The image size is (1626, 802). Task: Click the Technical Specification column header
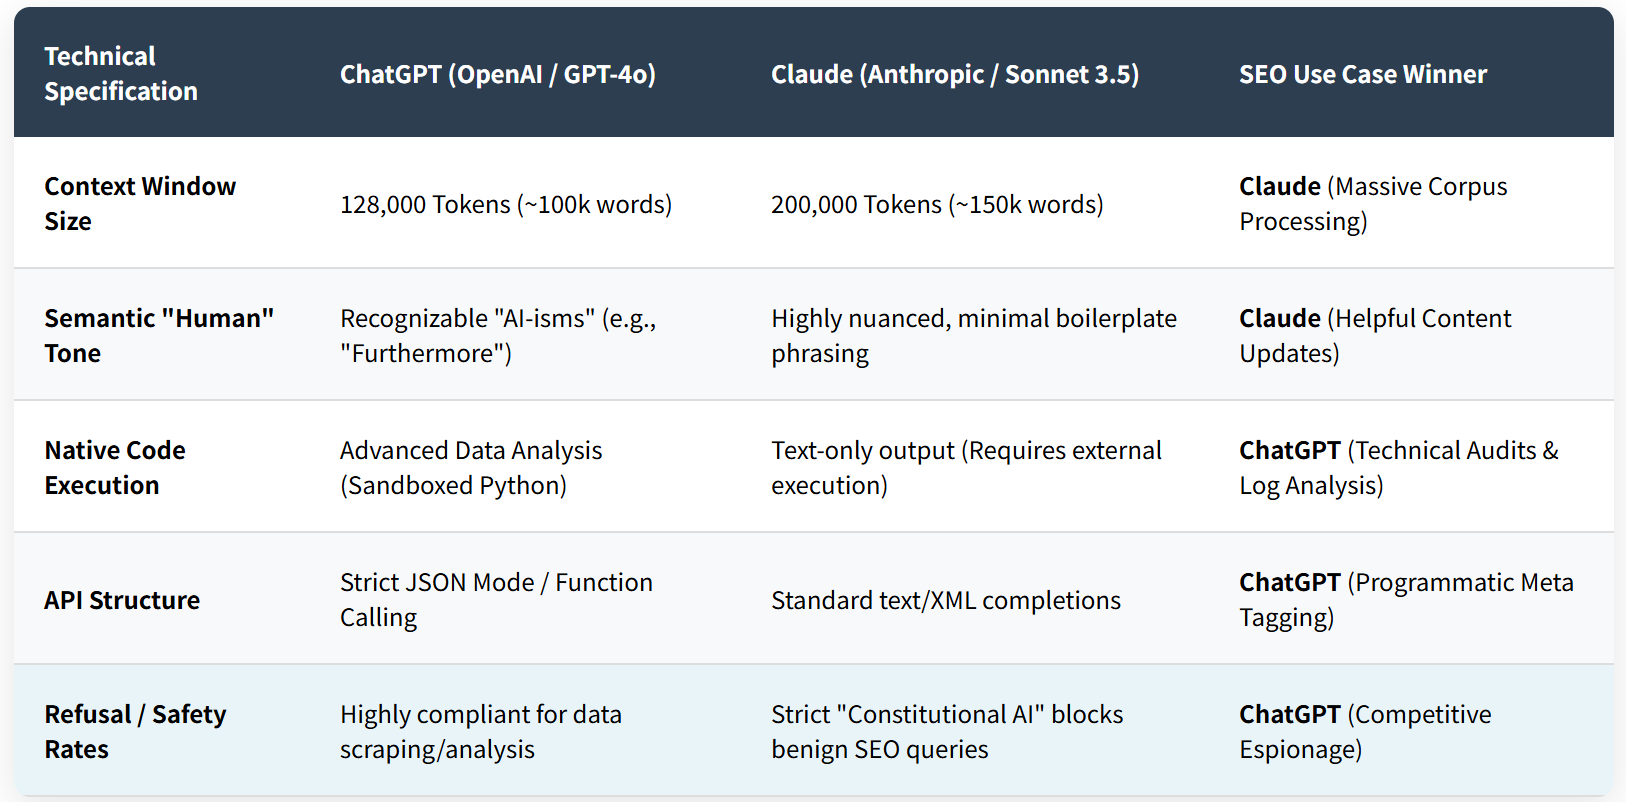121,73
